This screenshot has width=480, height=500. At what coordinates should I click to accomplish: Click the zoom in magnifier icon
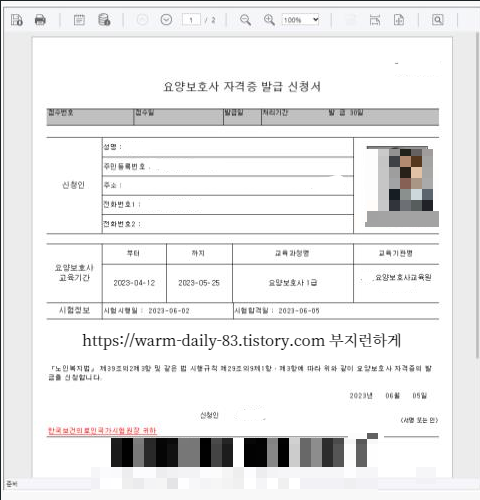(x=269, y=20)
